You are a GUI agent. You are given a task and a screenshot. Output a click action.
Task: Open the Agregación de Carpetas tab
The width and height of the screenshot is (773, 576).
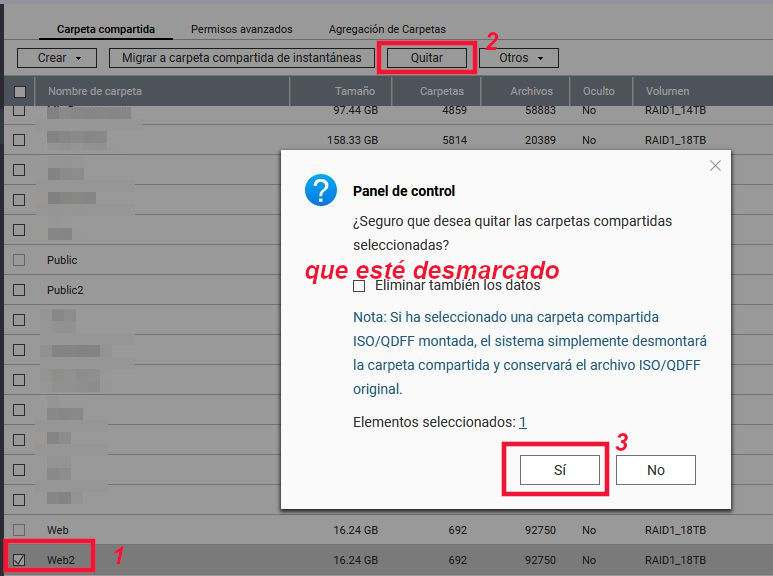pyautogui.click(x=387, y=30)
